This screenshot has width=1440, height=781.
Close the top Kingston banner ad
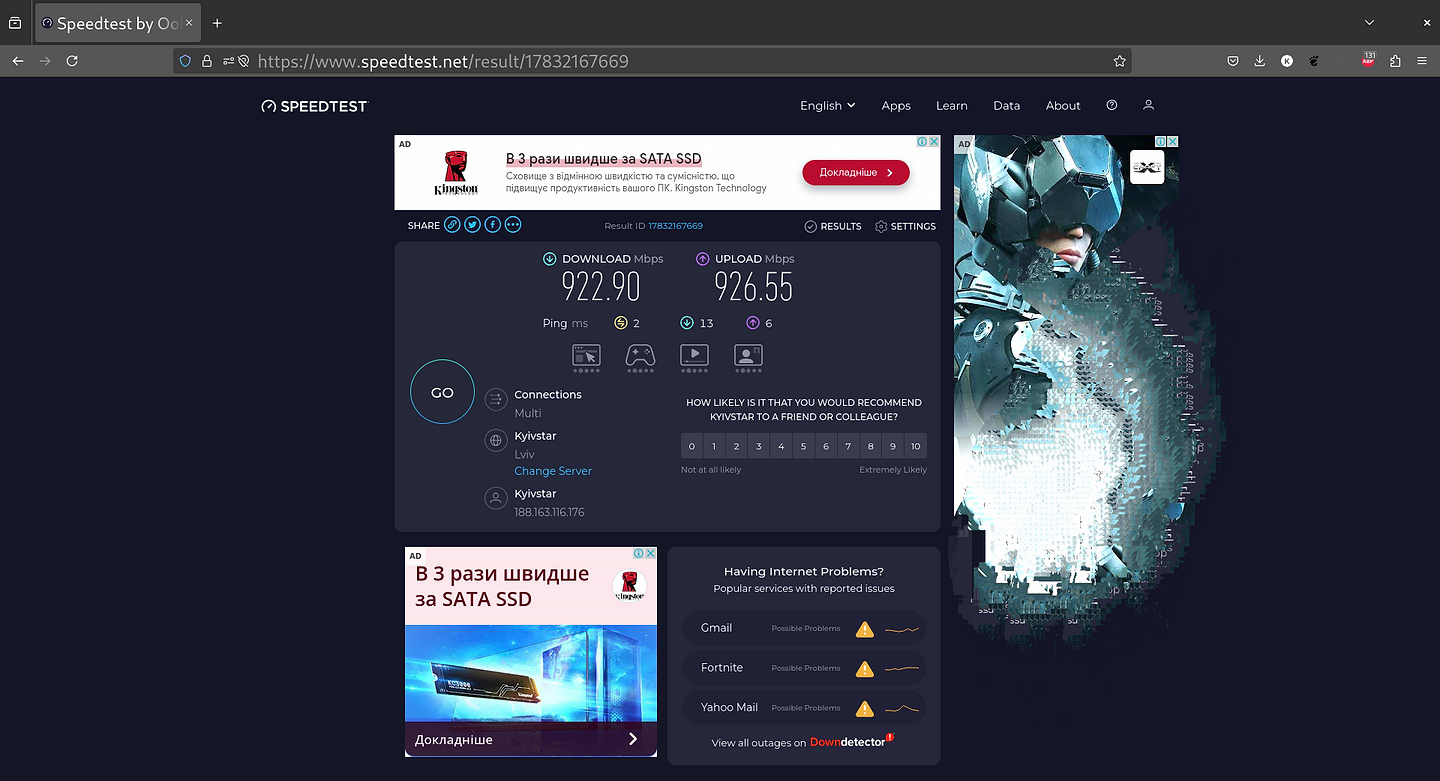pyautogui.click(x=934, y=142)
